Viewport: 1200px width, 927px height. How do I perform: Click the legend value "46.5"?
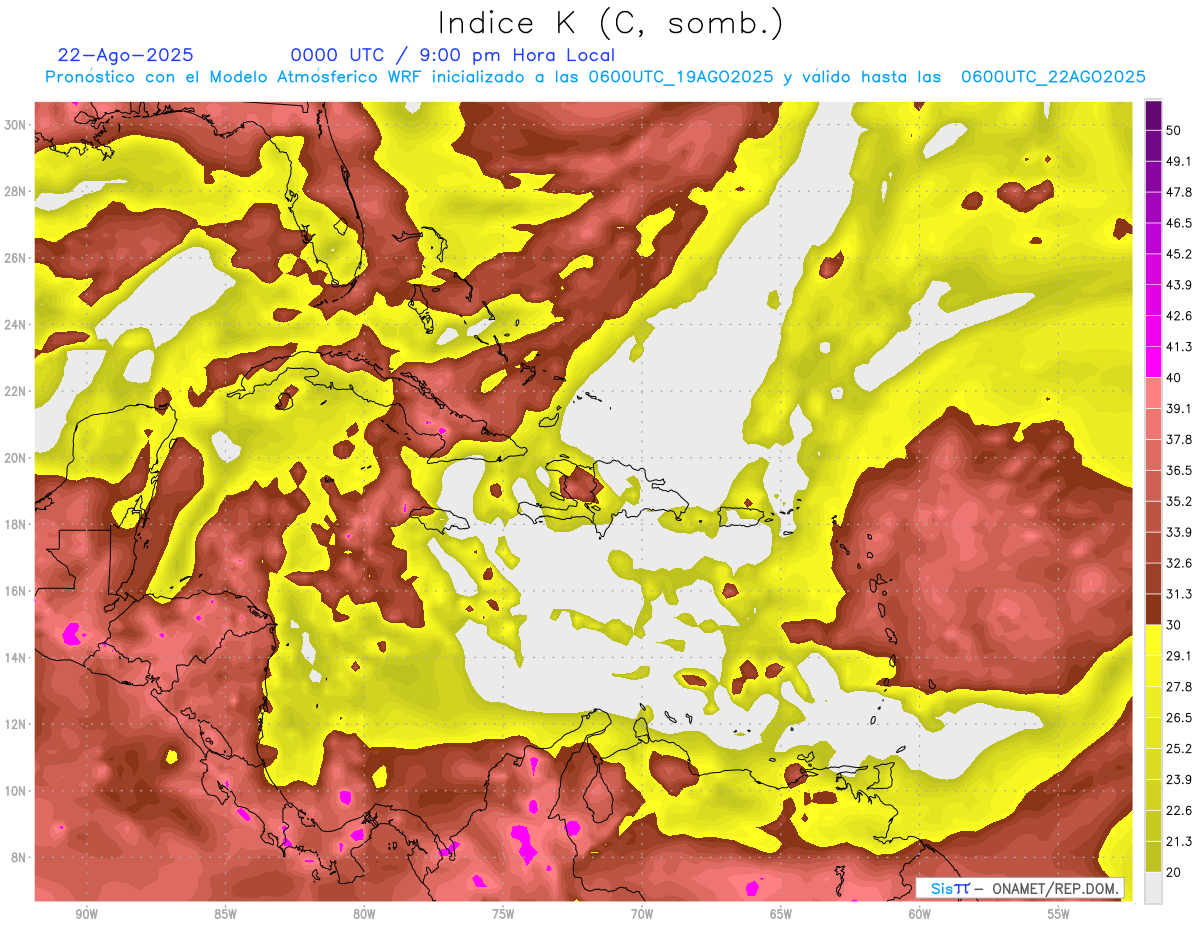pyautogui.click(x=1180, y=224)
